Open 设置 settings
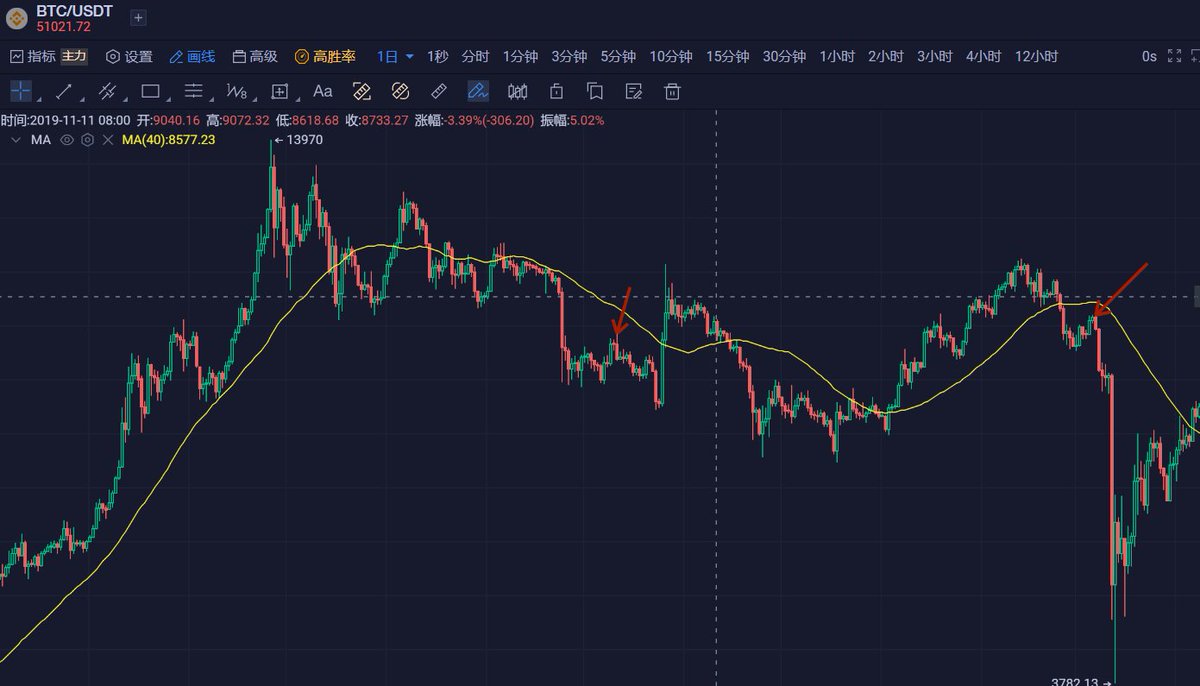 coord(129,57)
